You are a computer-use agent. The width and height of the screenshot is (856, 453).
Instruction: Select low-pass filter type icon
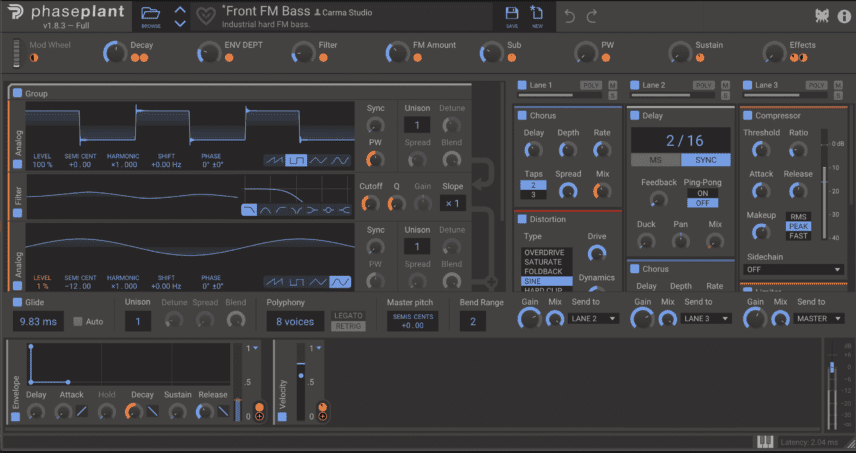249,210
